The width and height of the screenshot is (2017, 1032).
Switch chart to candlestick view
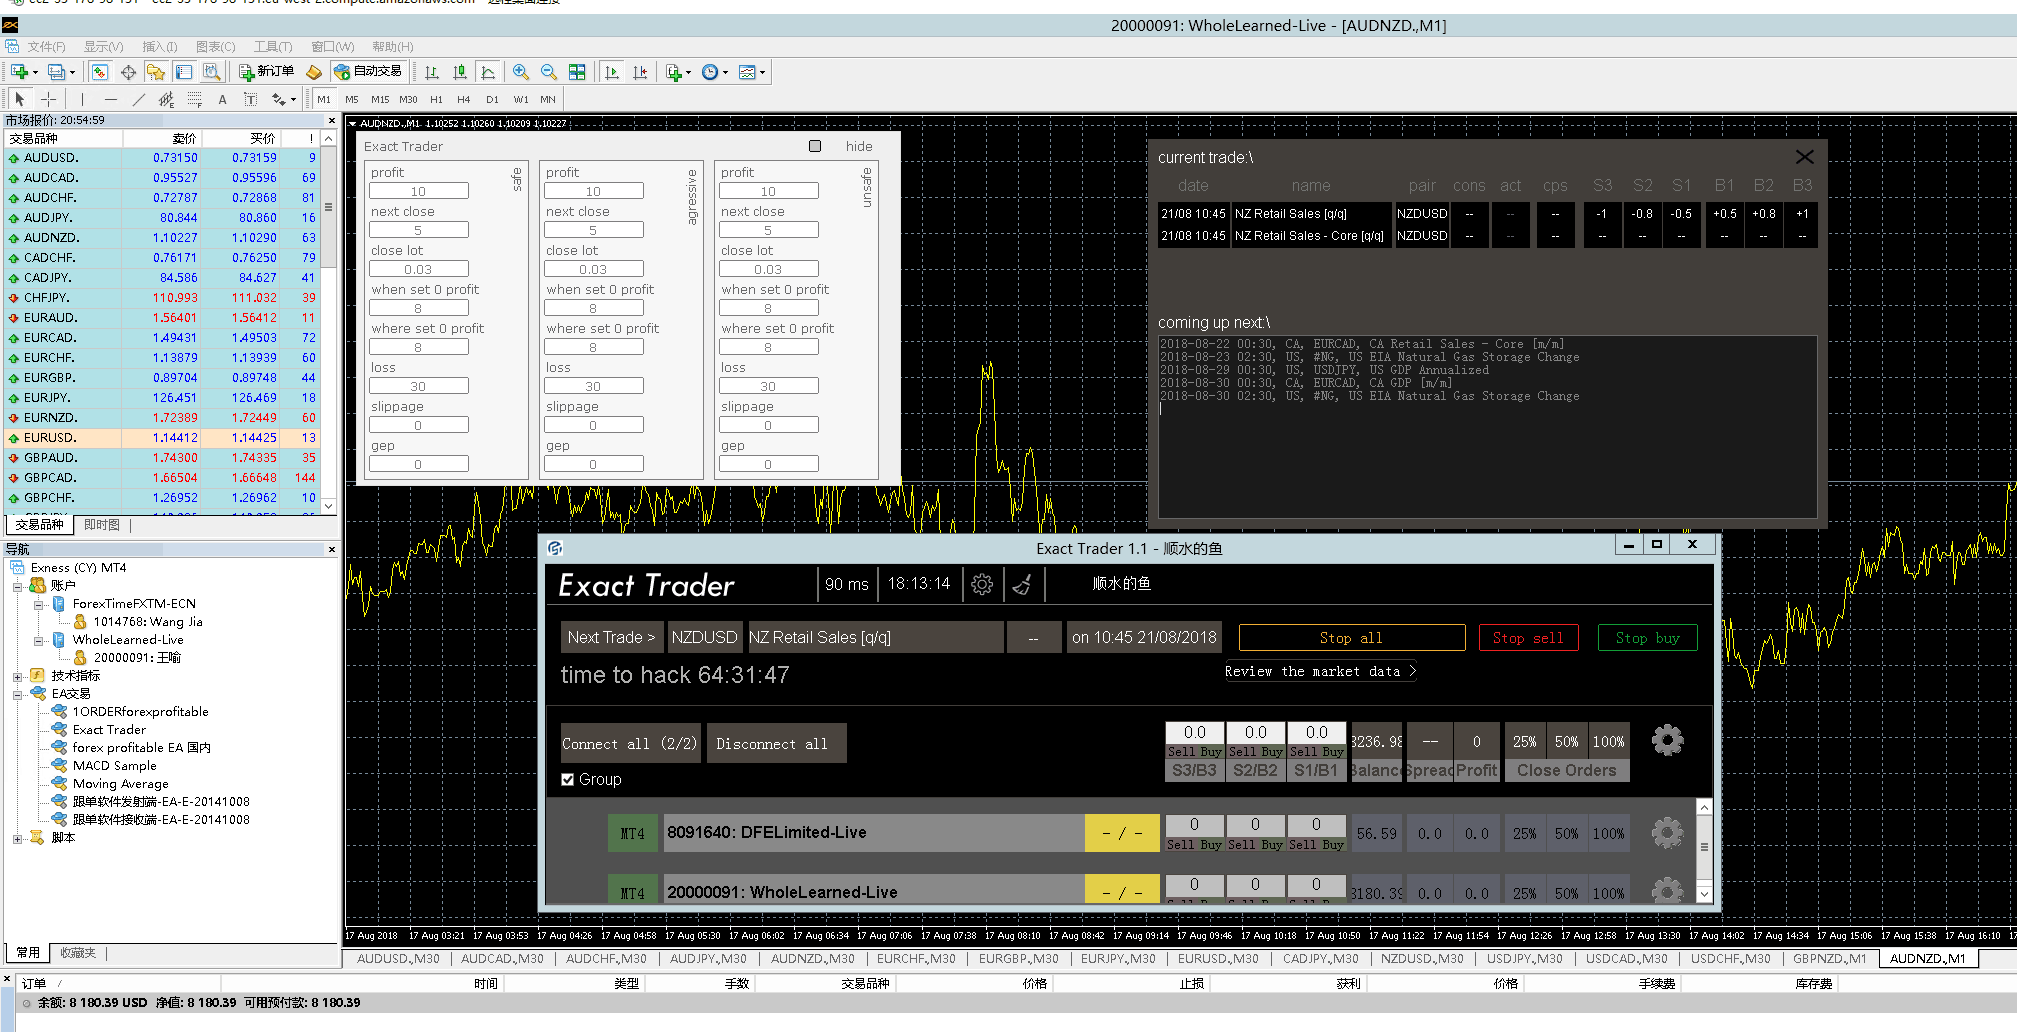(460, 72)
